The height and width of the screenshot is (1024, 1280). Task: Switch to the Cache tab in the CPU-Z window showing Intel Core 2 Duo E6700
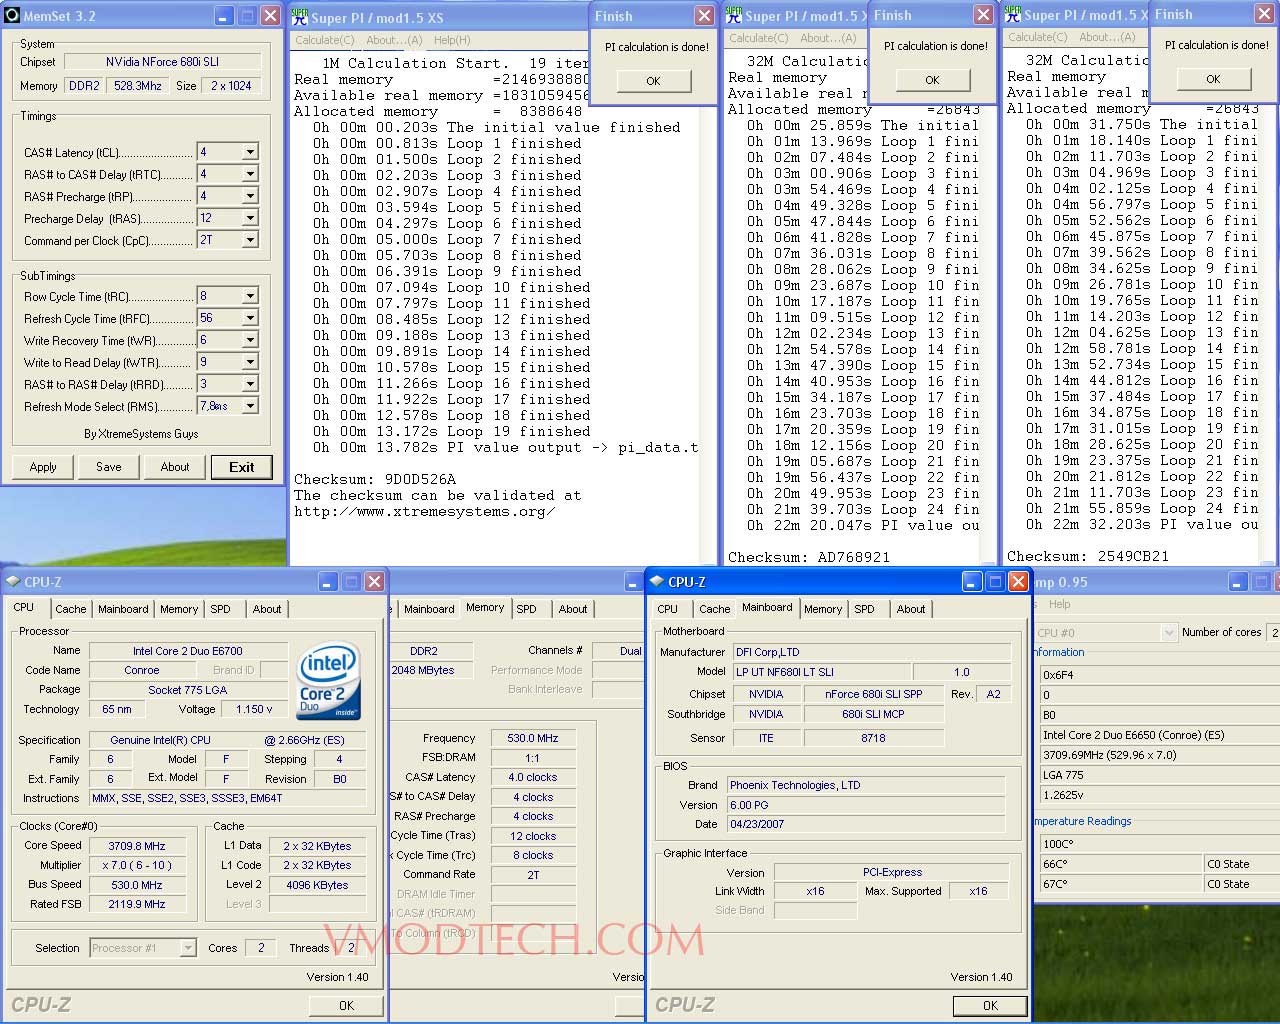tap(71, 609)
